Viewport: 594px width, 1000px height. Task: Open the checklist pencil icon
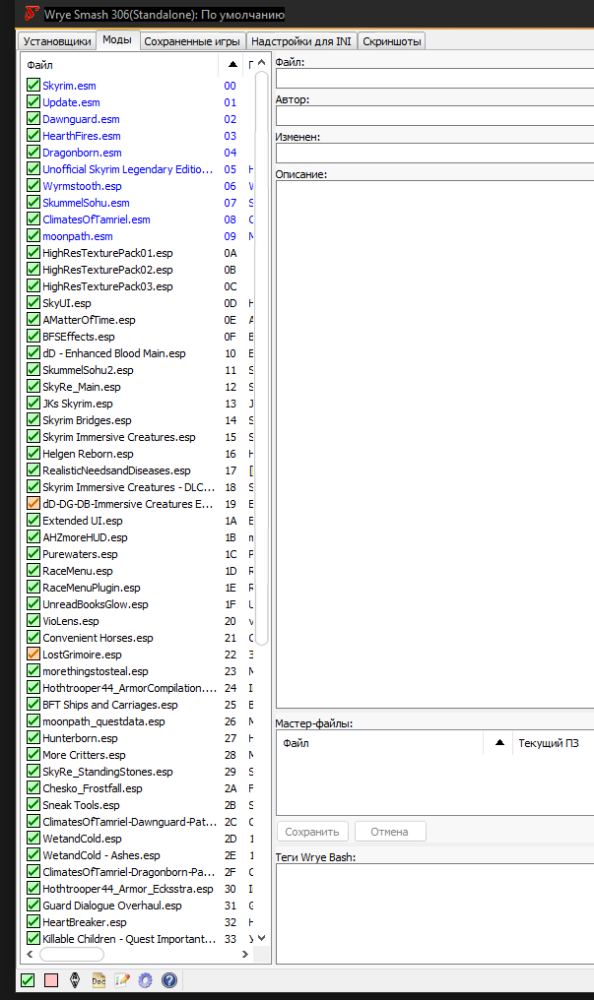pyautogui.click(x=122, y=980)
